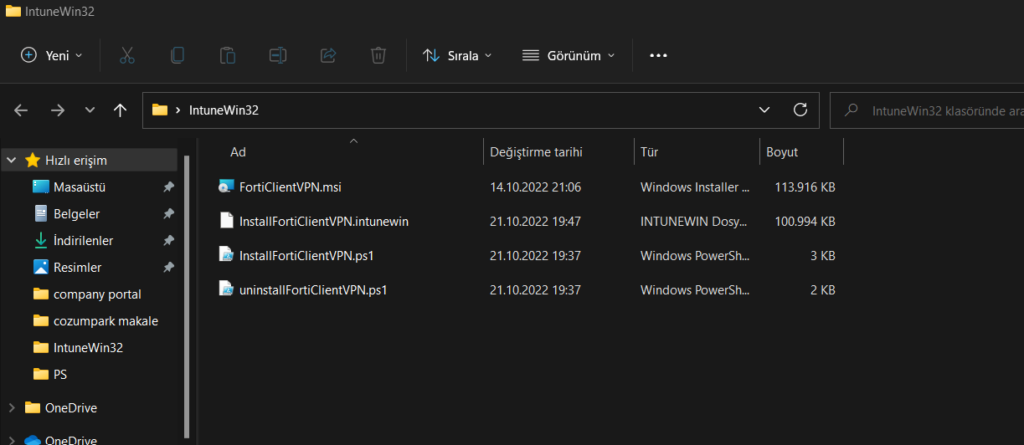The image size is (1024, 445).
Task: Expand the first OneDrive tree node
Action: (x=11, y=408)
